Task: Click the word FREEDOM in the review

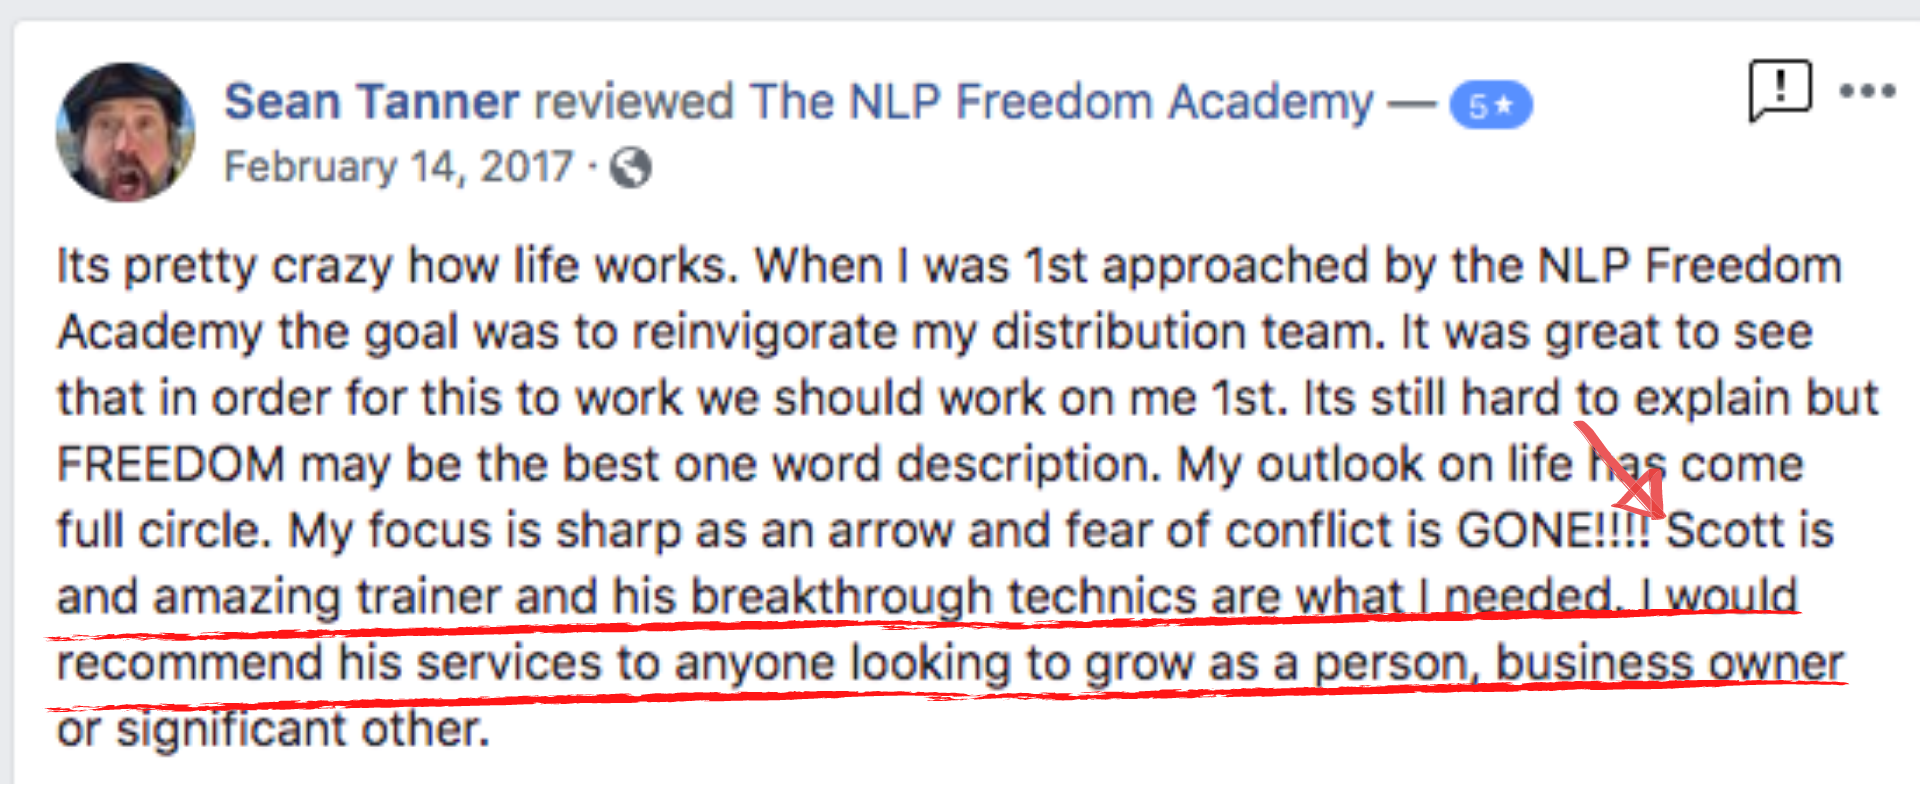Action: pos(171,465)
